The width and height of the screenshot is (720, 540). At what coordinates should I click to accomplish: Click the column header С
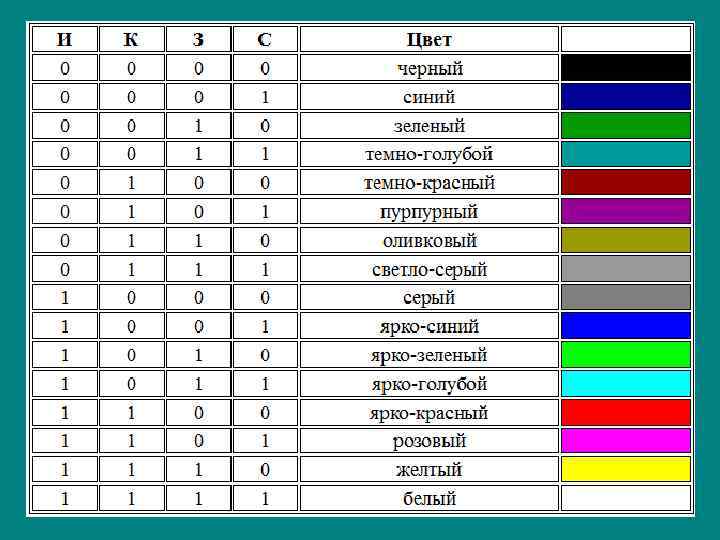tap(265, 39)
